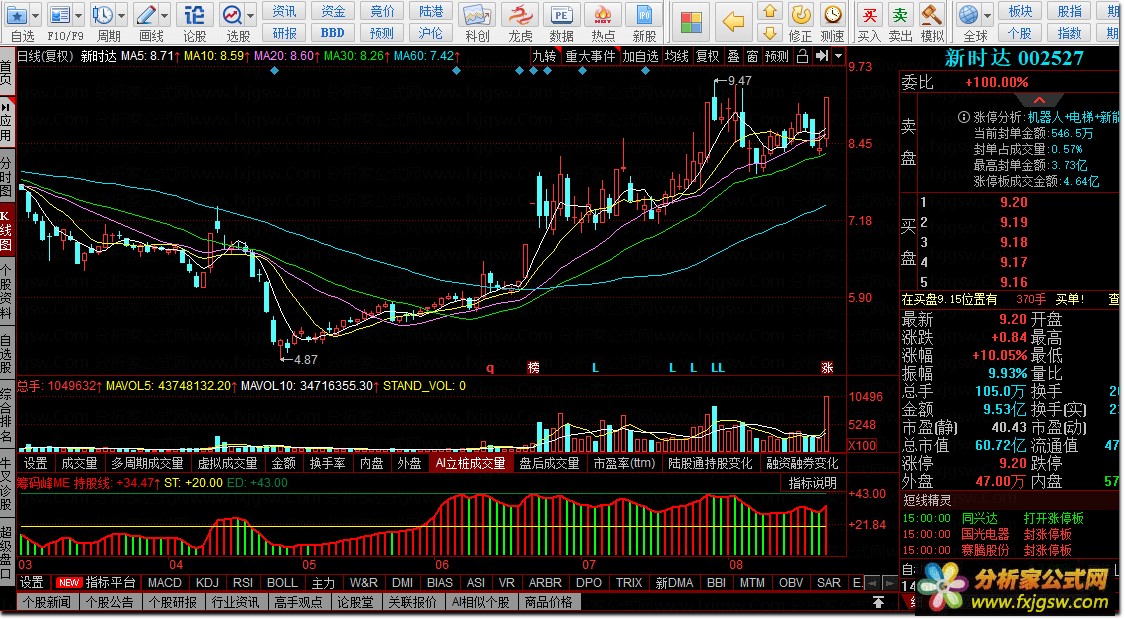Open the 自选 watchlist icon
The height and width of the screenshot is (619, 1125).
pyautogui.click(x=17, y=14)
